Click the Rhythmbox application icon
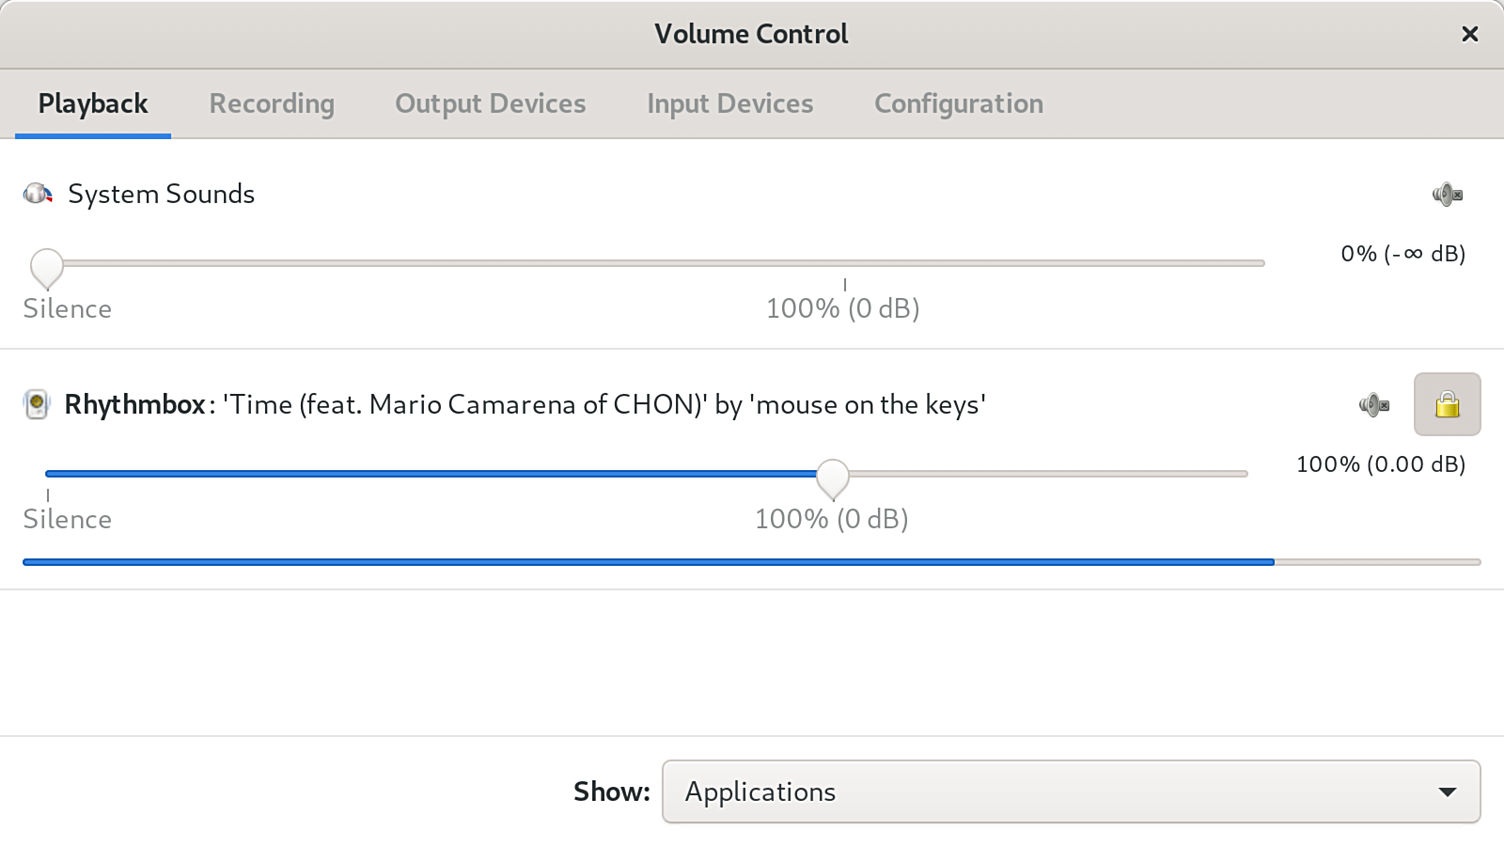Viewport: 1504px width, 846px height. 37,405
